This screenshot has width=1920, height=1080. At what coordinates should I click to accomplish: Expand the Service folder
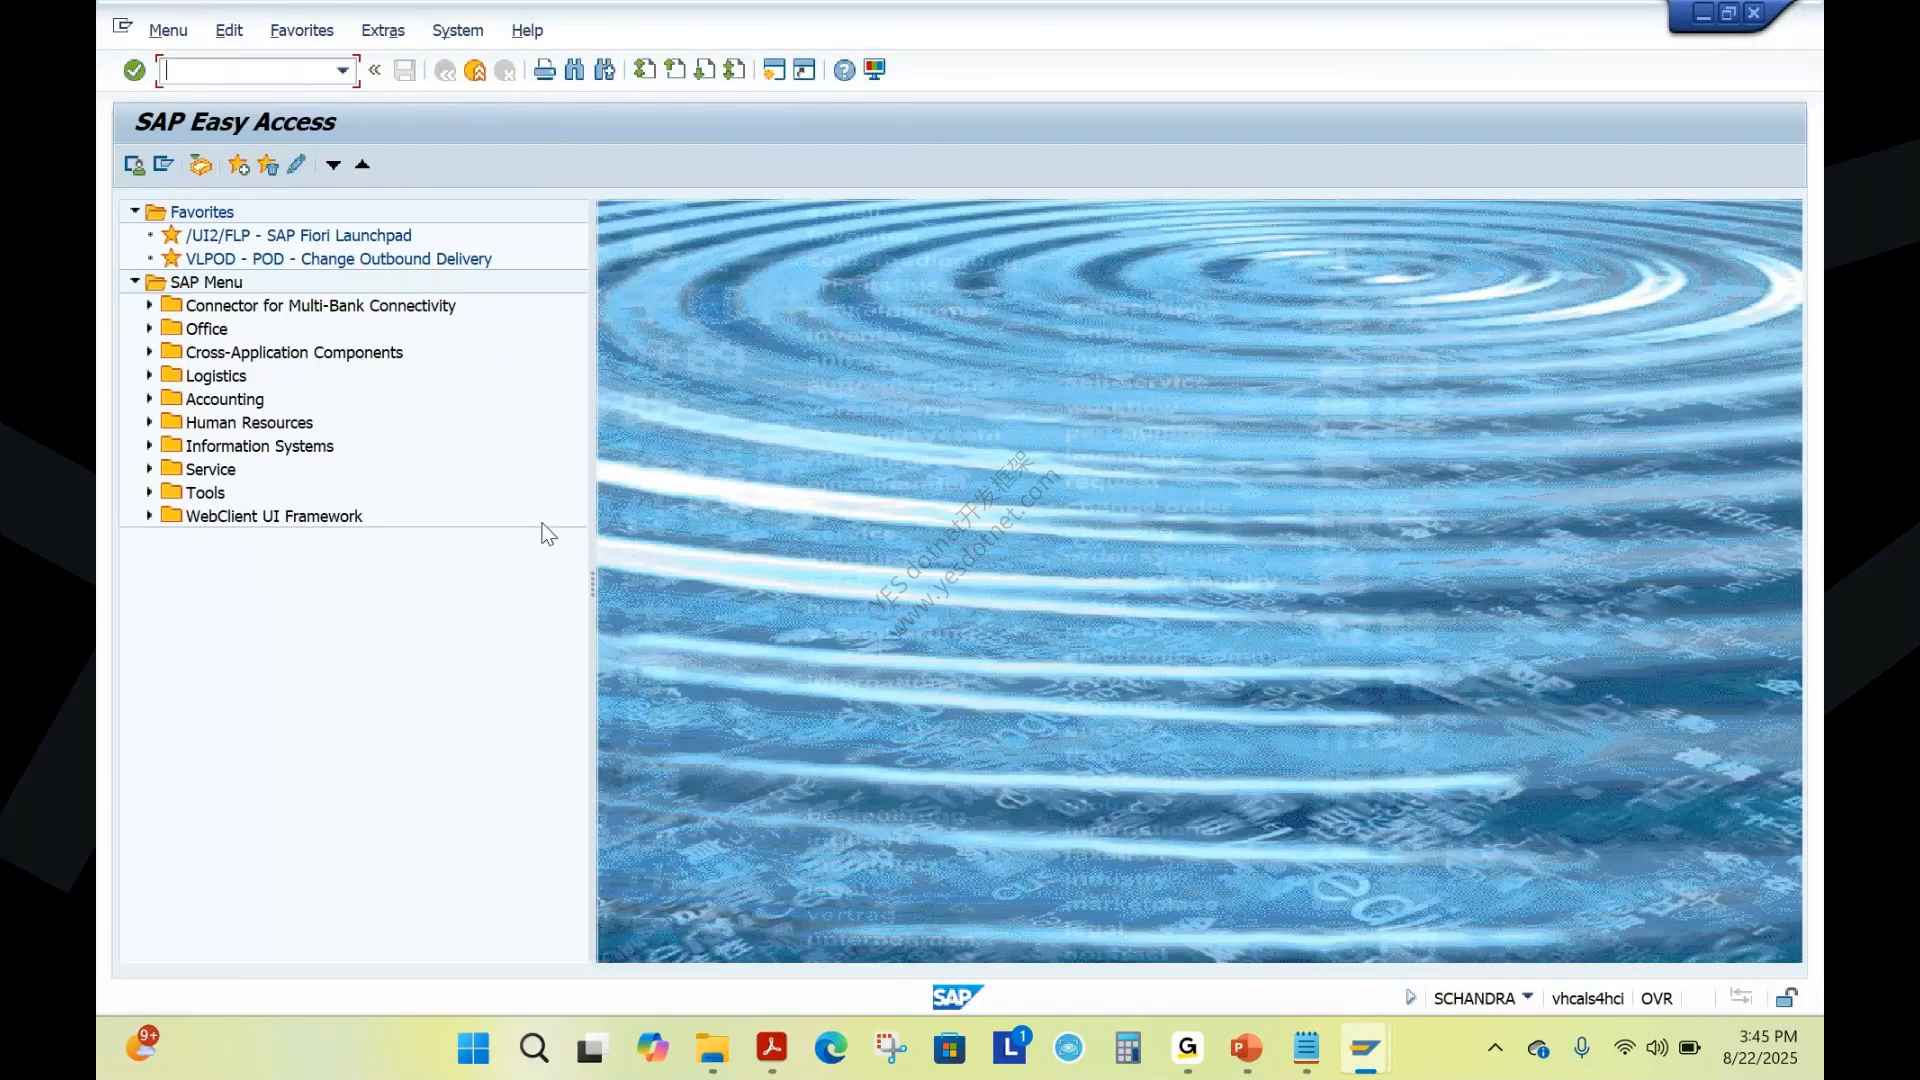coord(150,468)
